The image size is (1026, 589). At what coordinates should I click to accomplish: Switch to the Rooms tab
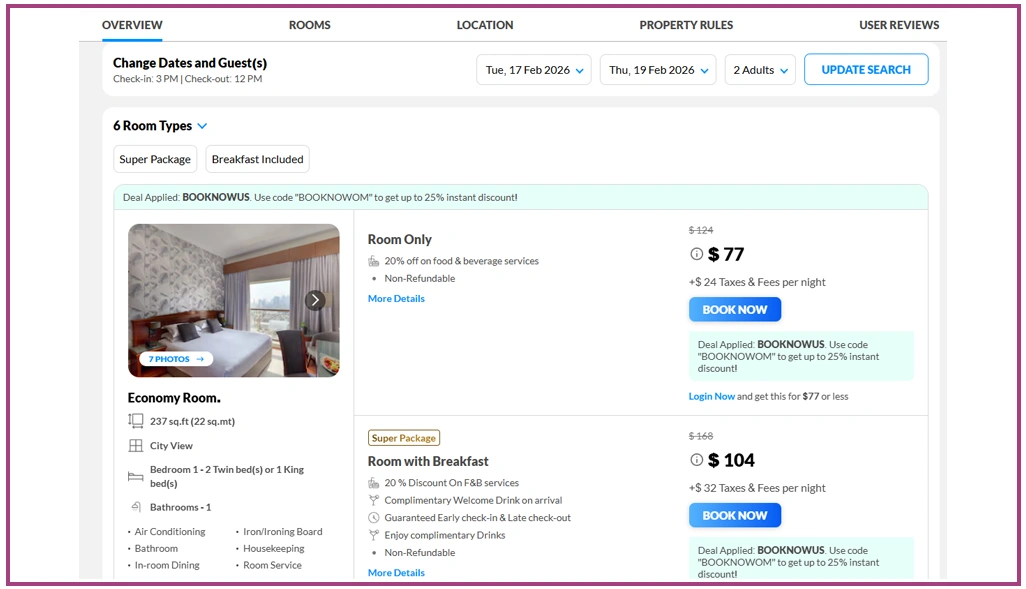310,25
